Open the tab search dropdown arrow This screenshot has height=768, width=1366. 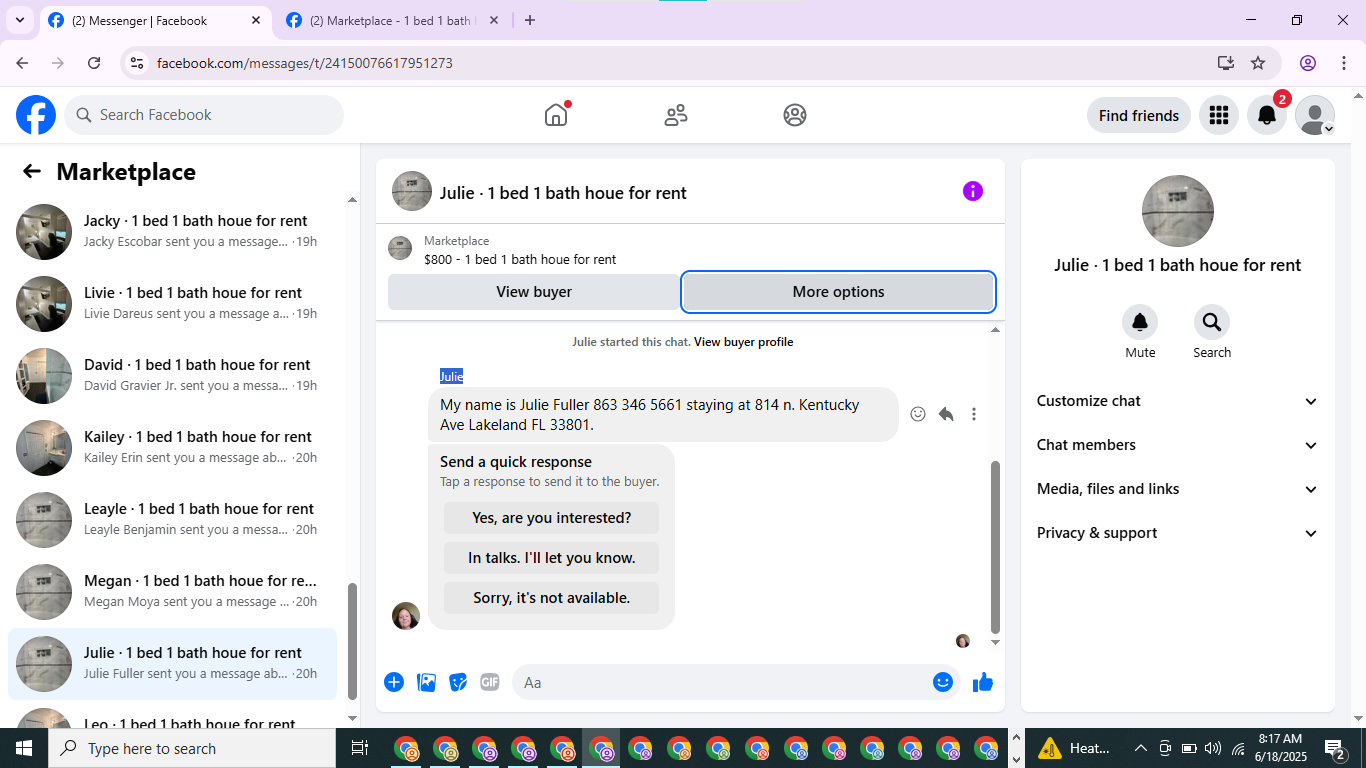(x=19, y=20)
